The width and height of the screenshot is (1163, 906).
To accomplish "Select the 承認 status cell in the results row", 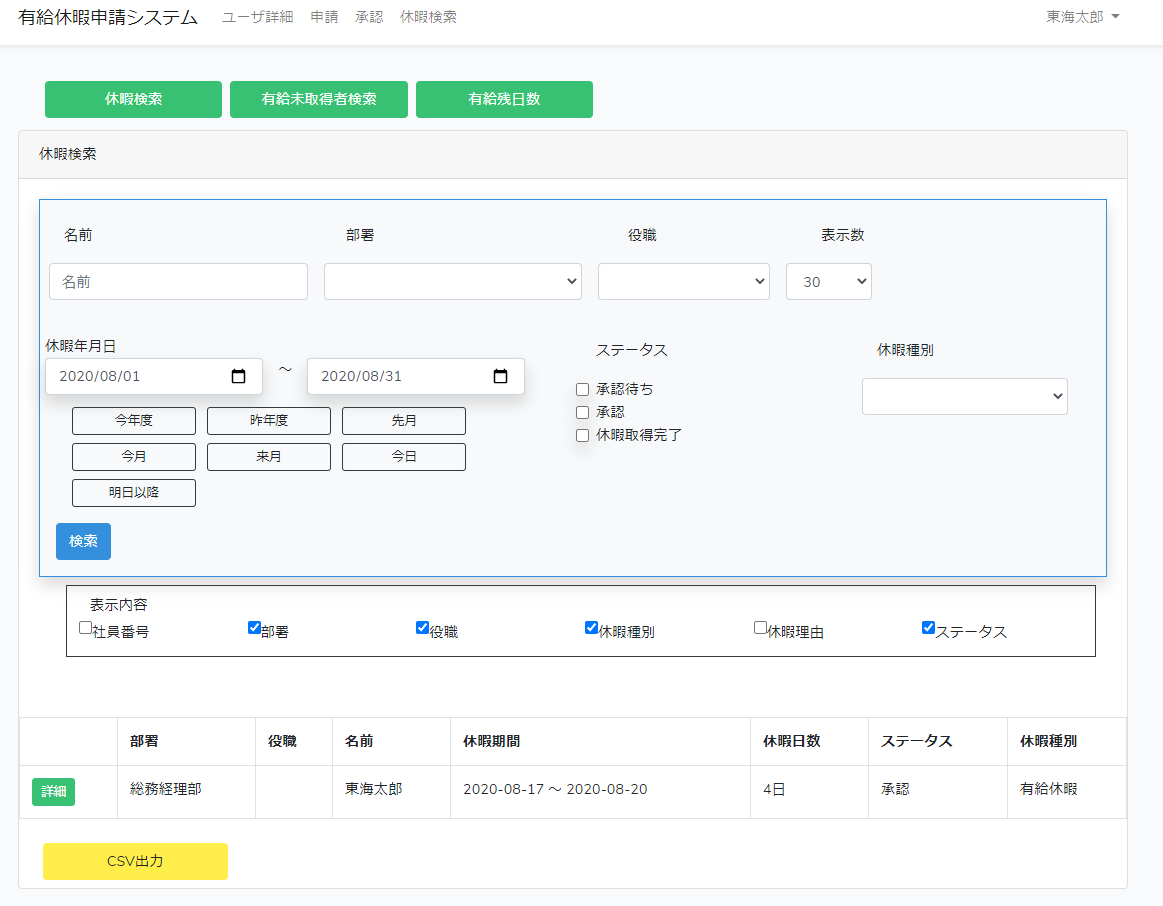I will tap(938, 790).
